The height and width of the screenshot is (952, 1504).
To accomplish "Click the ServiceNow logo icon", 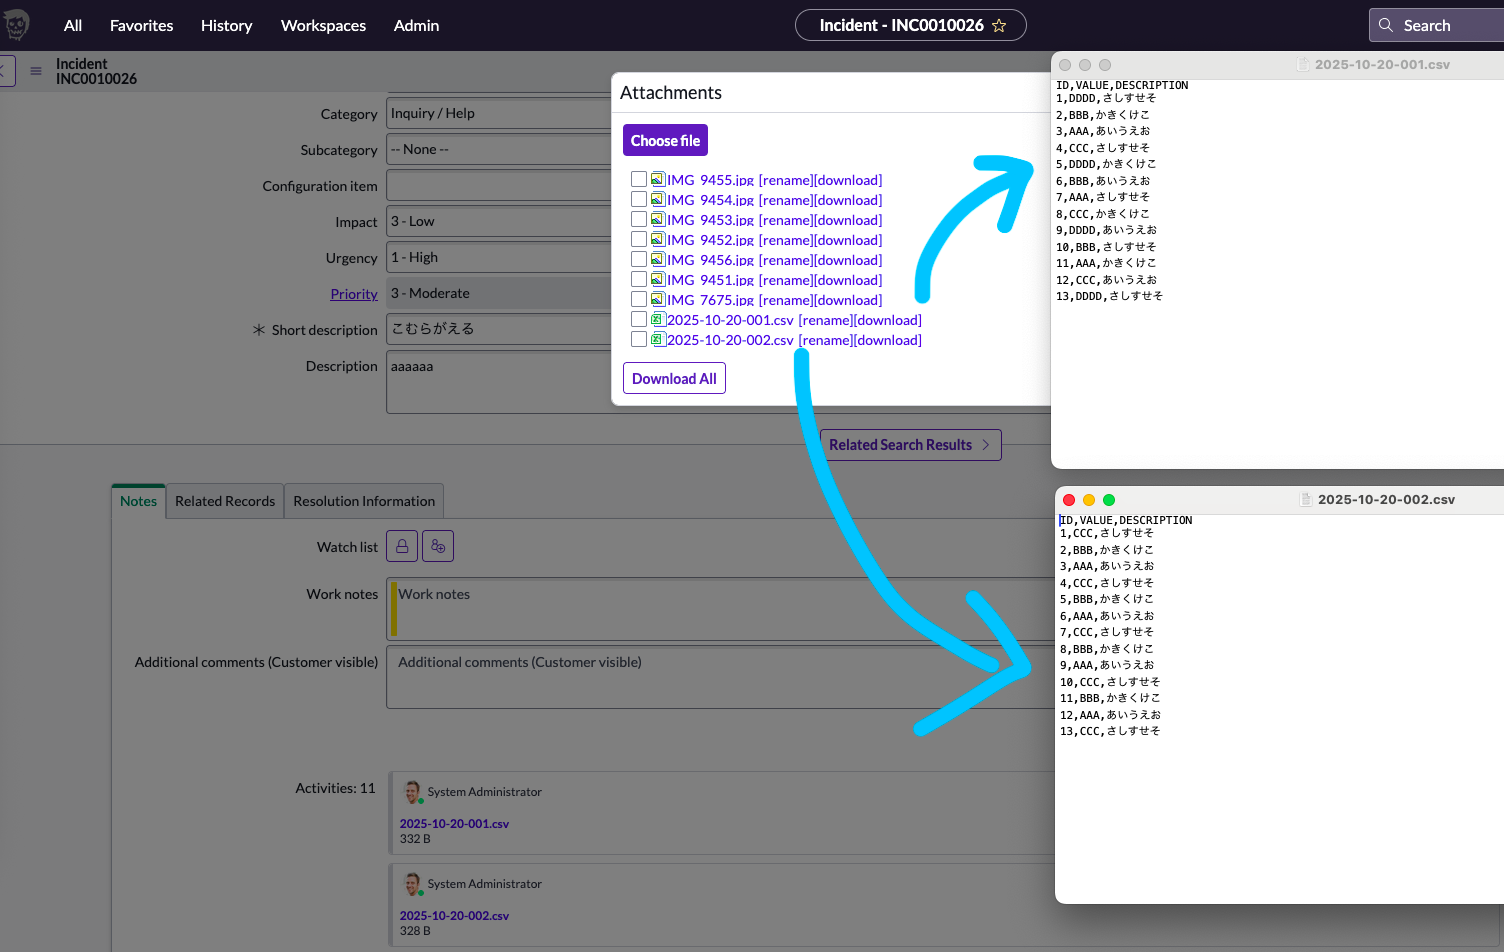I will pyautogui.click(x=17, y=25).
